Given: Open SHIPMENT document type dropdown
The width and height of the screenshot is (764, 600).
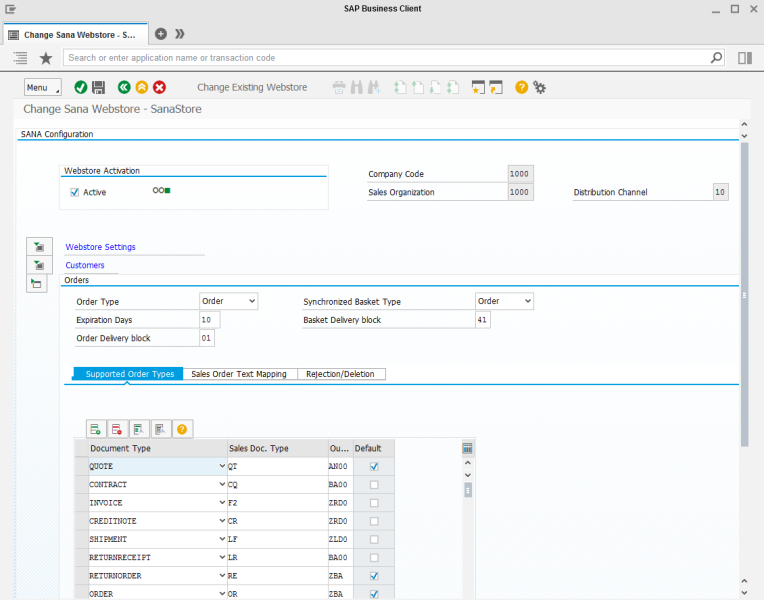Looking at the screenshot, I should point(222,539).
